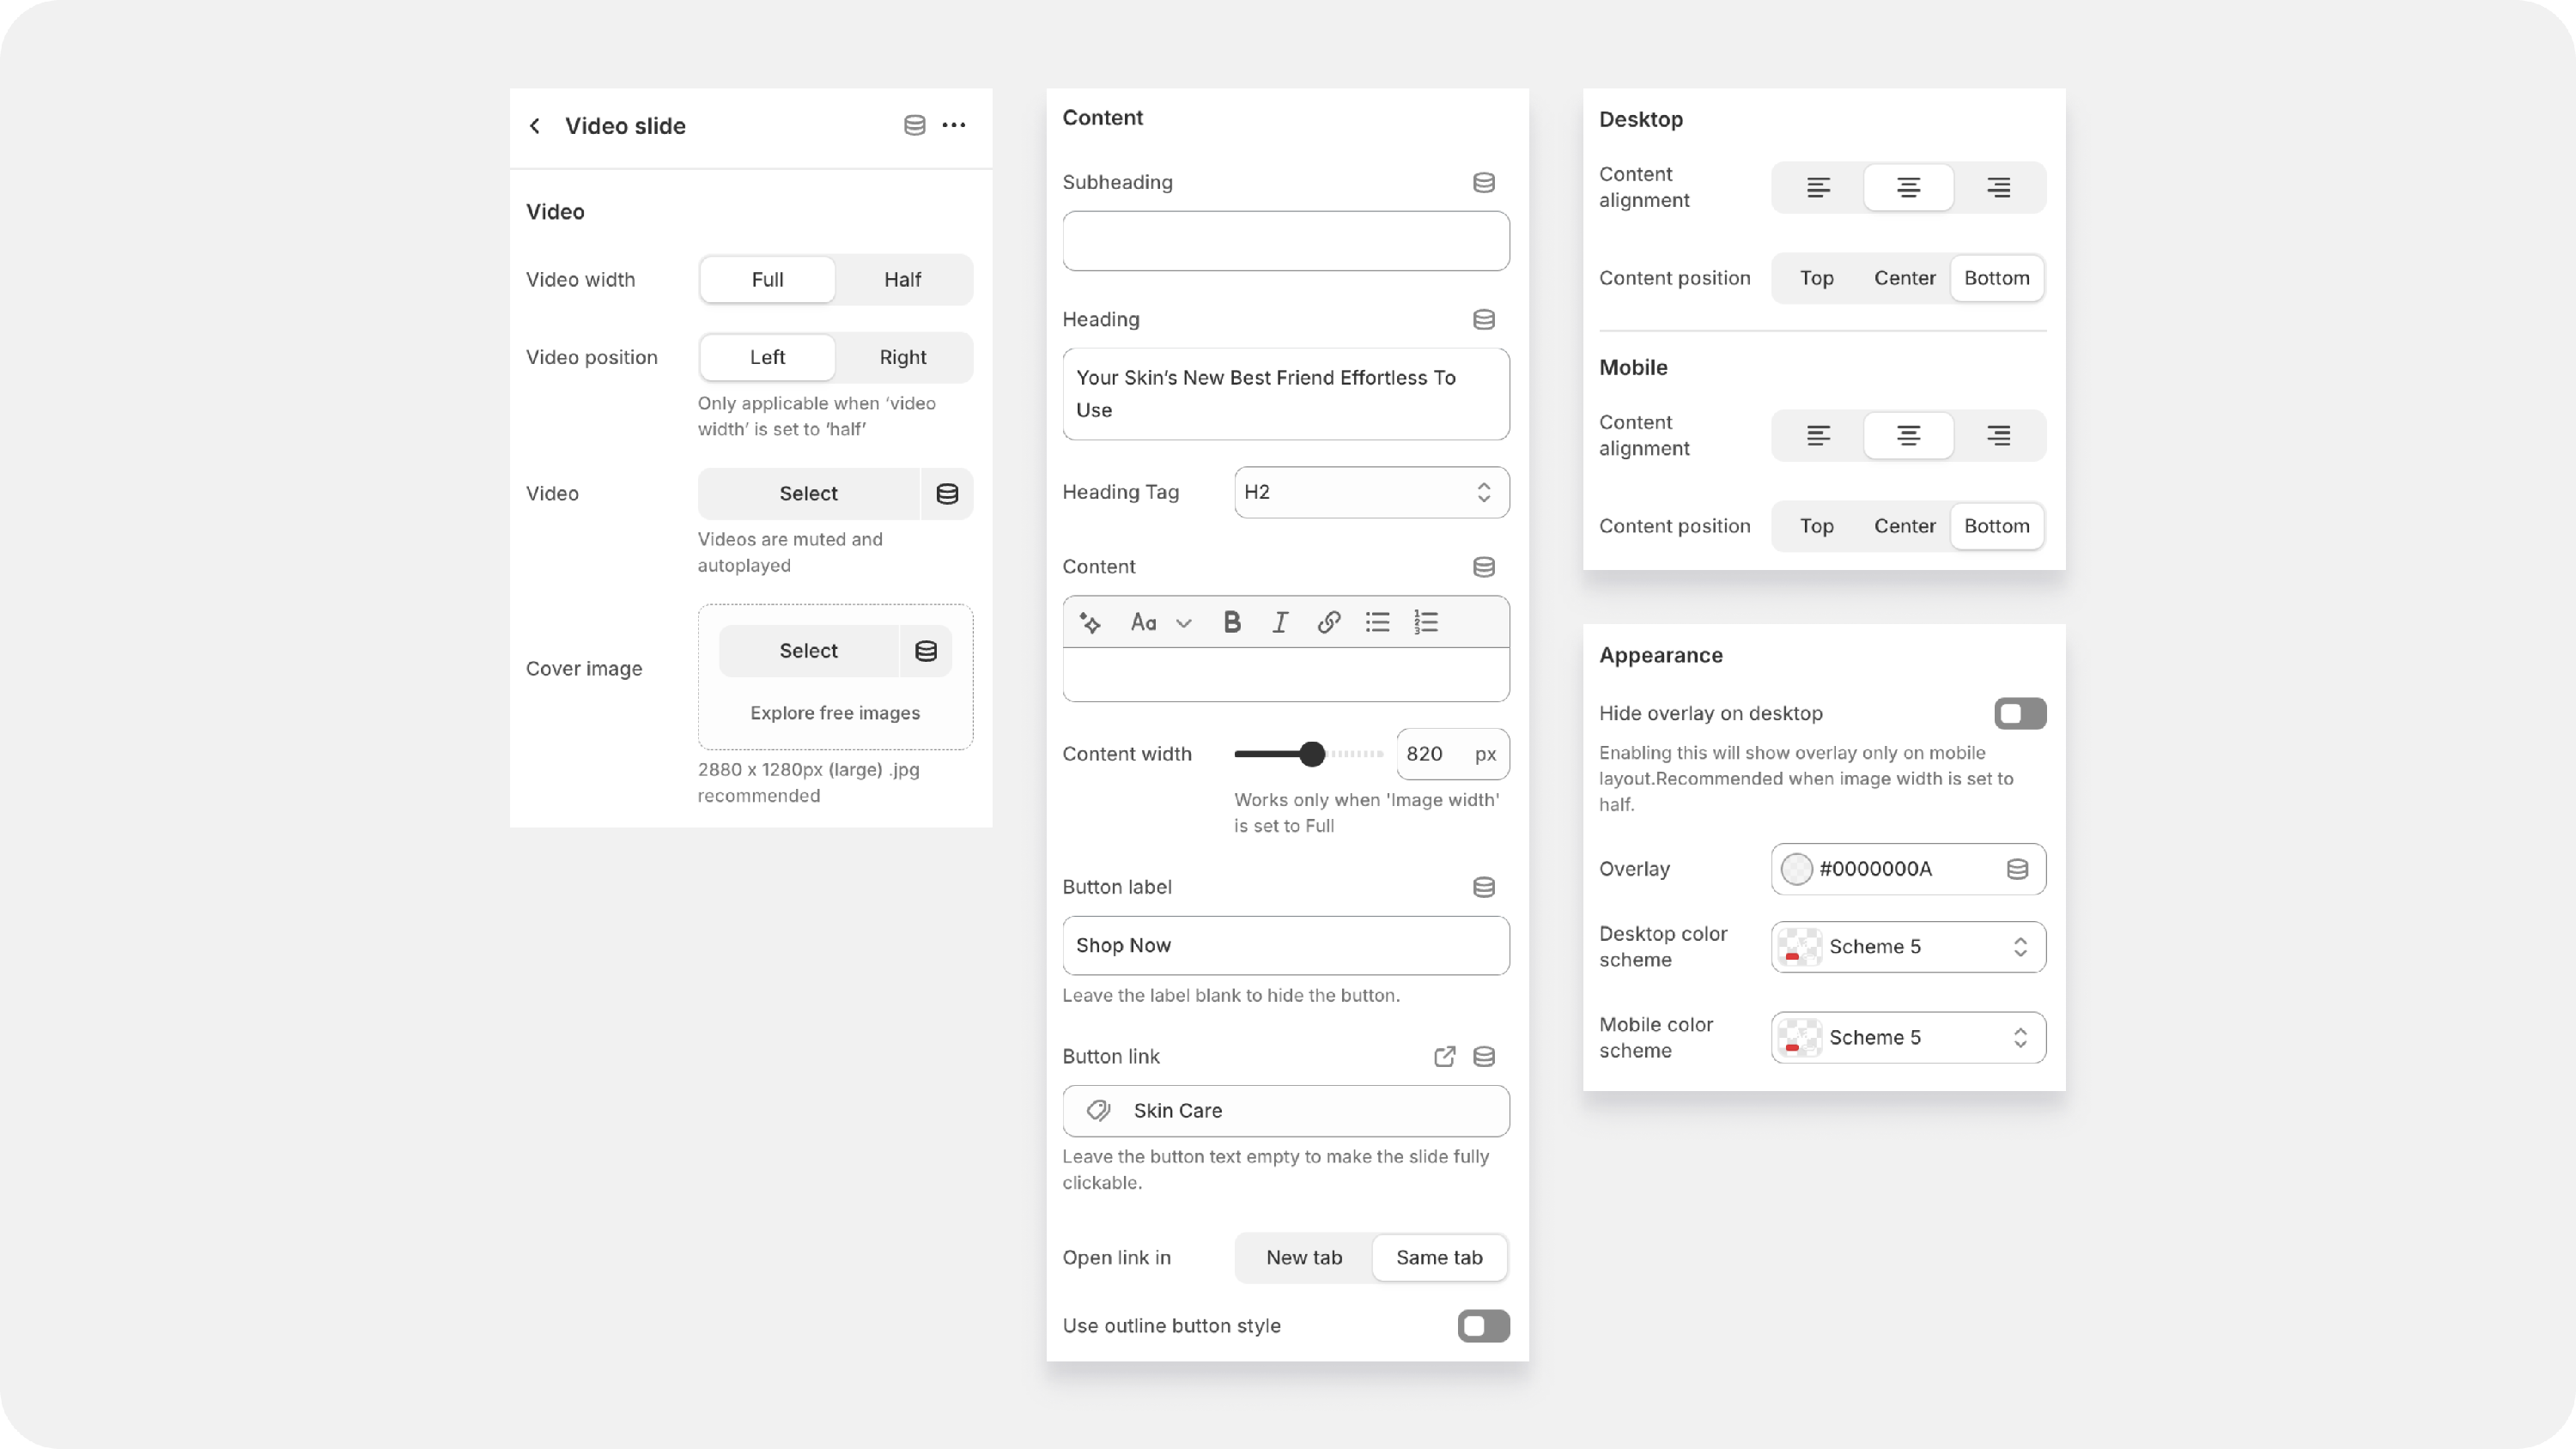The height and width of the screenshot is (1449, 2576).
Task: Toggle Use outline button style switch
Action: coord(1483,1326)
